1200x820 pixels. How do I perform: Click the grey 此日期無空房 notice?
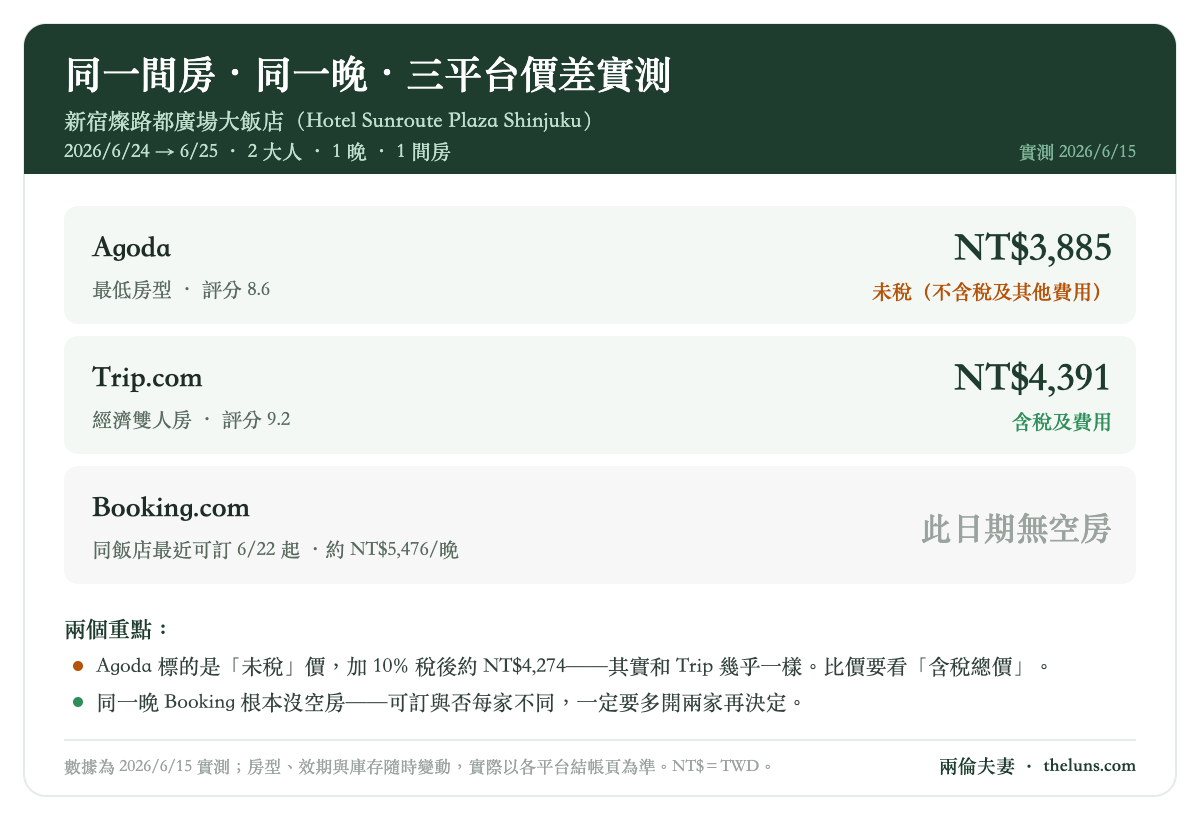pos(1016,528)
